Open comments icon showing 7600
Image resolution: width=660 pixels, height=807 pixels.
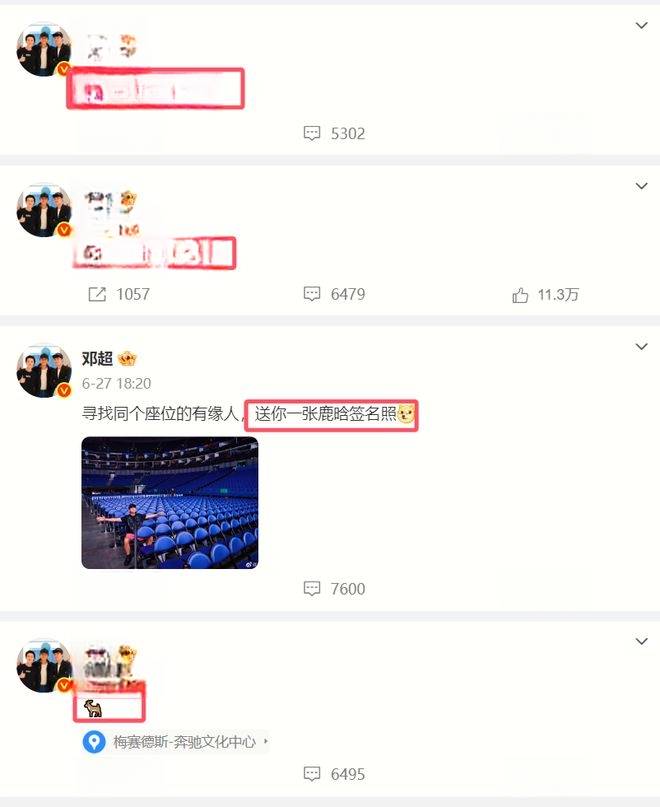coord(311,588)
